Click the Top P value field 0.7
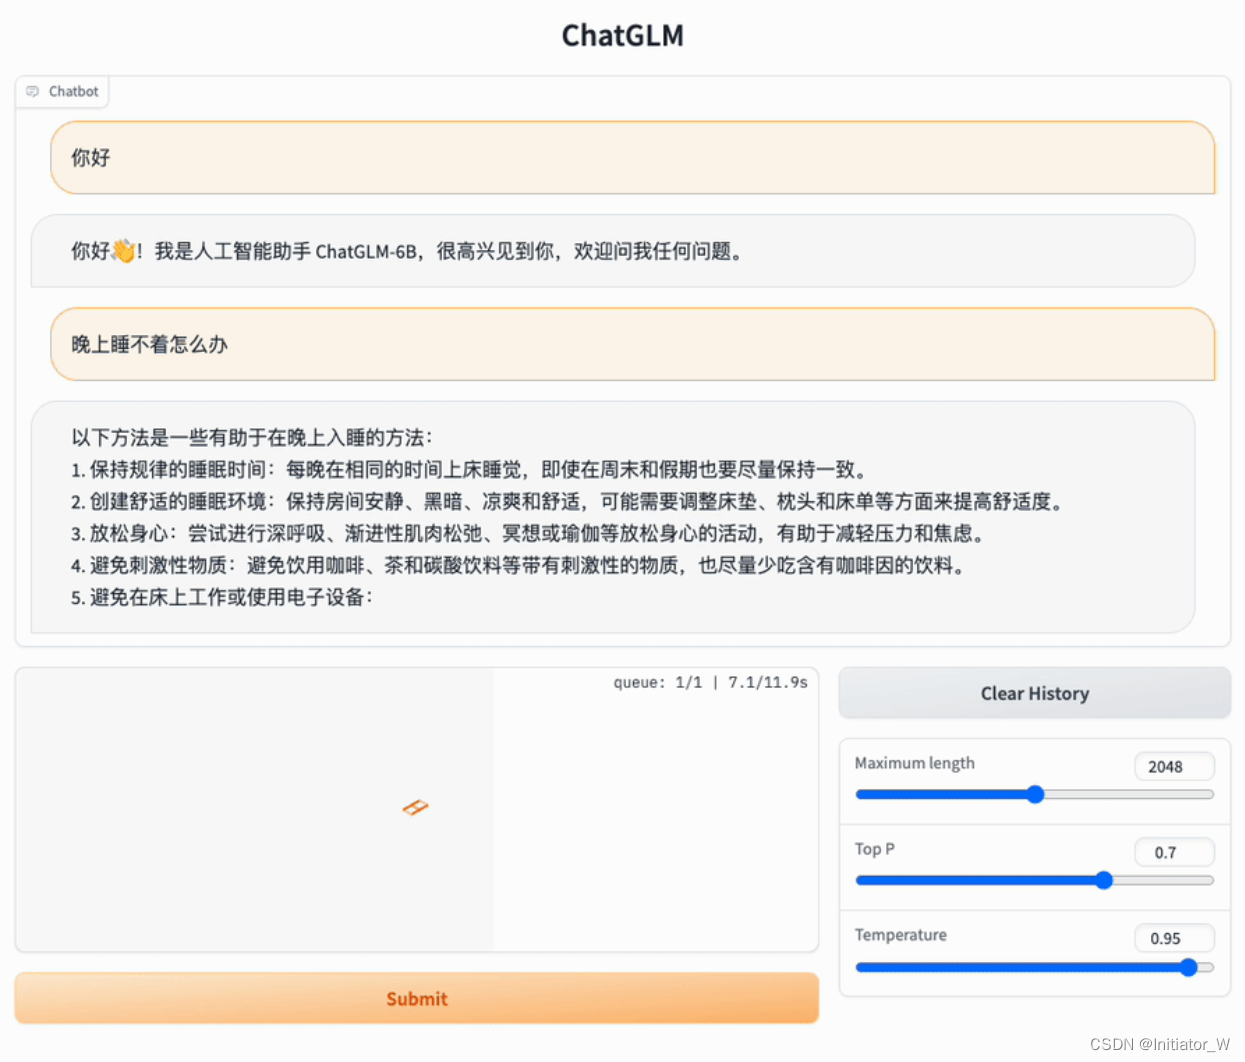The height and width of the screenshot is (1062, 1245). tap(1174, 852)
